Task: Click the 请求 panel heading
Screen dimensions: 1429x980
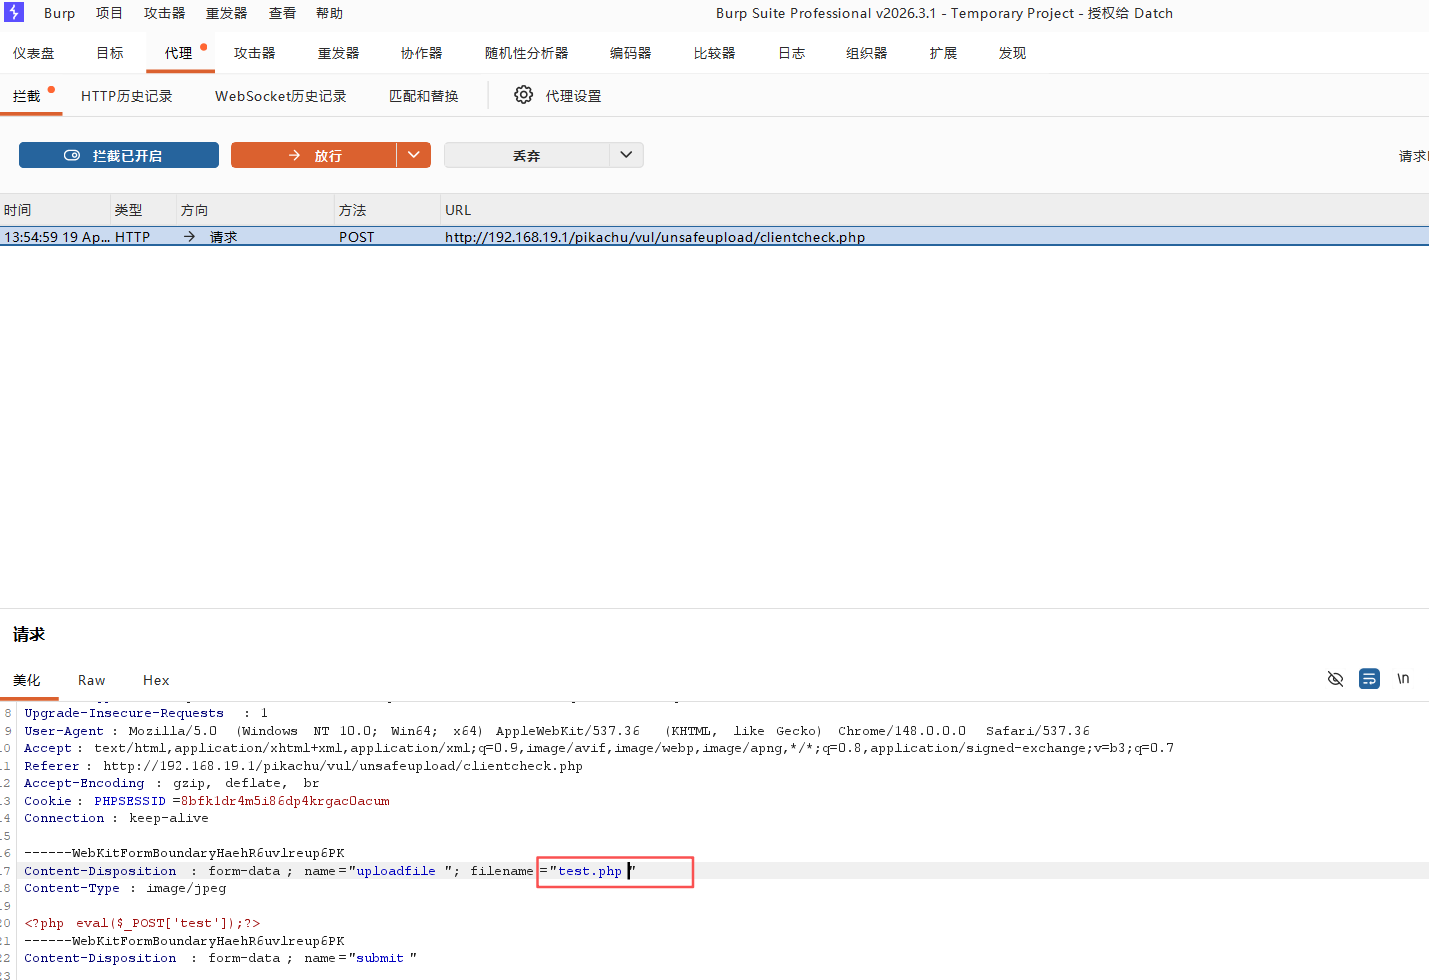Action: tap(29, 634)
